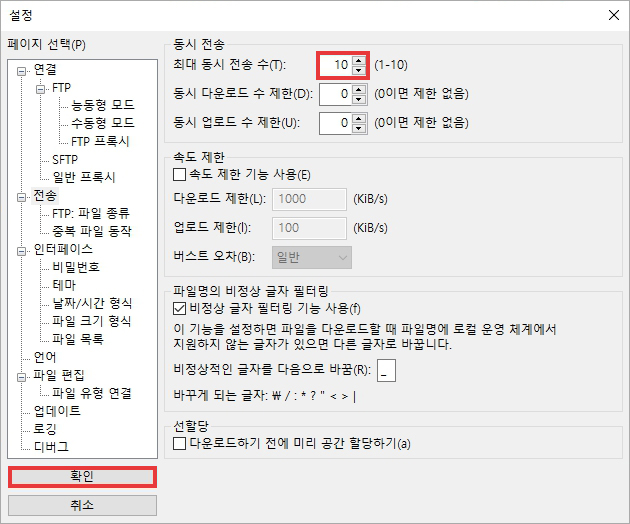The width and height of the screenshot is (630, 524).
Task: Open 테마 settings page
Action: tap(64, 285)
